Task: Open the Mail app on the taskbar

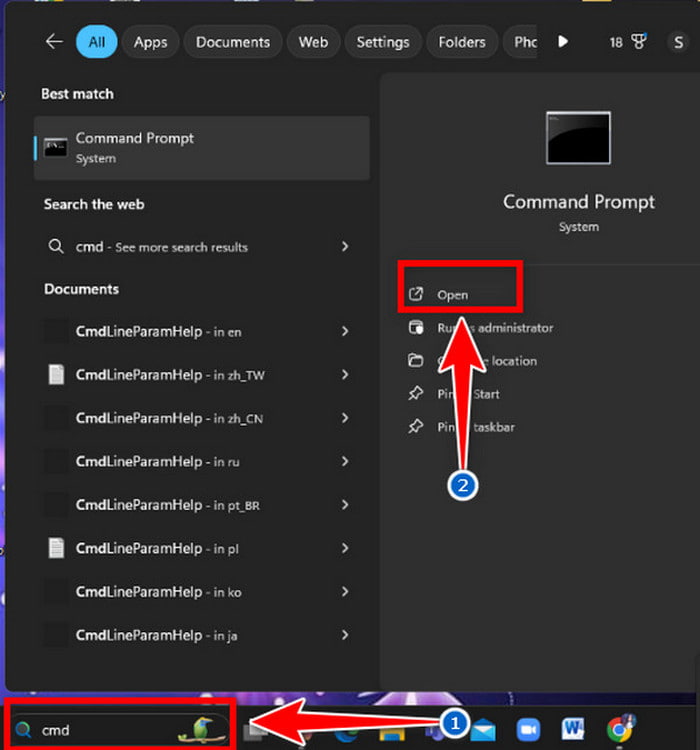Action: coord(483,730)
